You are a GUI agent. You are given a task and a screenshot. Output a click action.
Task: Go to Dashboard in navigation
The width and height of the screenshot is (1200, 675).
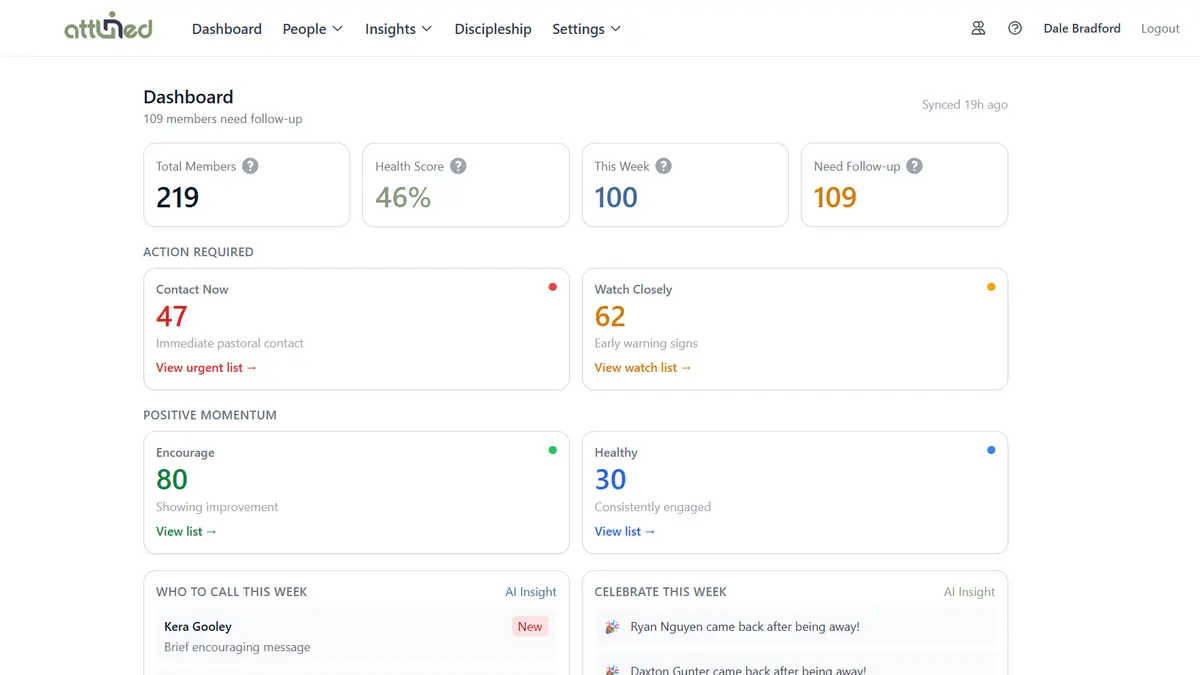(227, 29)
